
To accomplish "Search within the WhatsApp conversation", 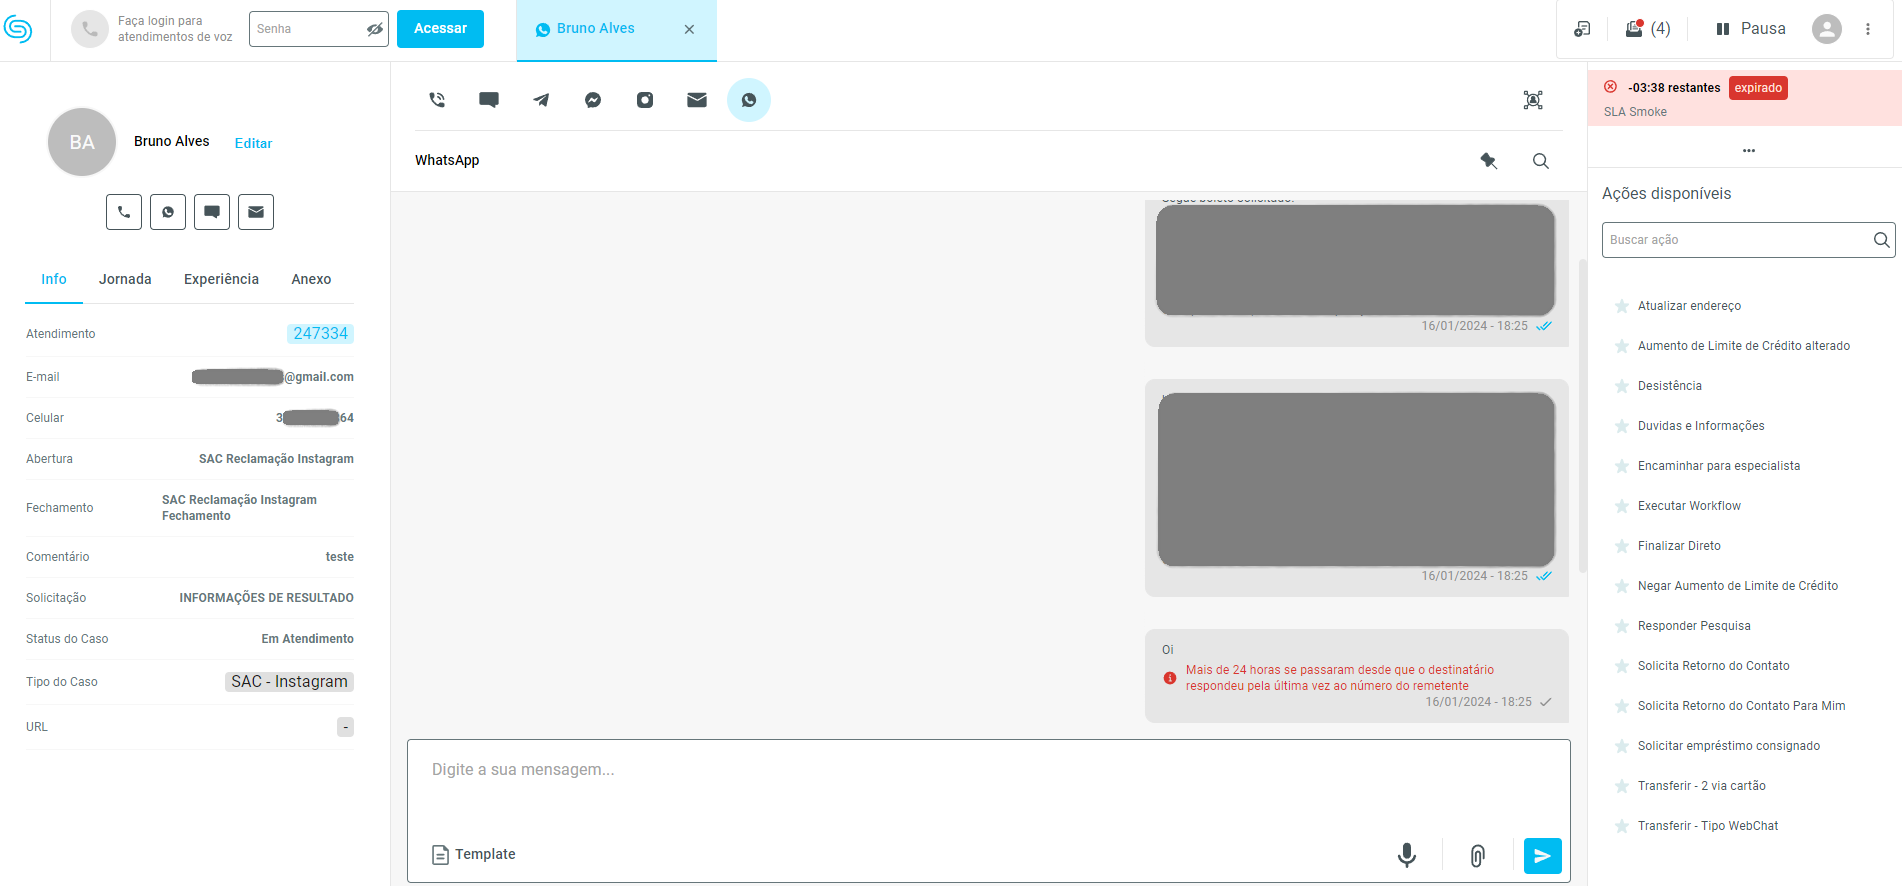I will [1540, 161].
